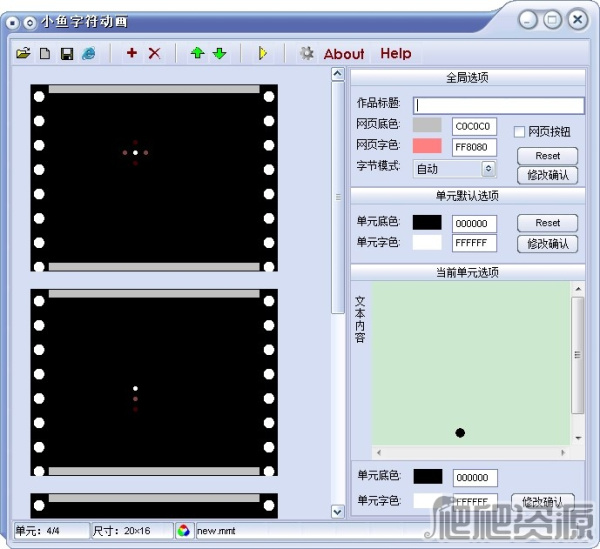Select the first film frame thumbnail
The width and height of the screenshot is (600, 549).
pos(153,178)
